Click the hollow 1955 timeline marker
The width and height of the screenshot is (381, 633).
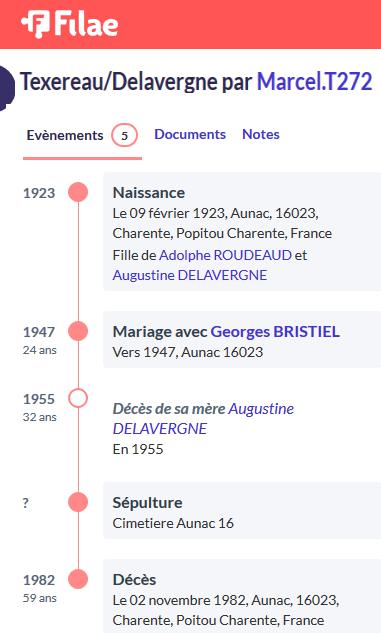(78, 398)
